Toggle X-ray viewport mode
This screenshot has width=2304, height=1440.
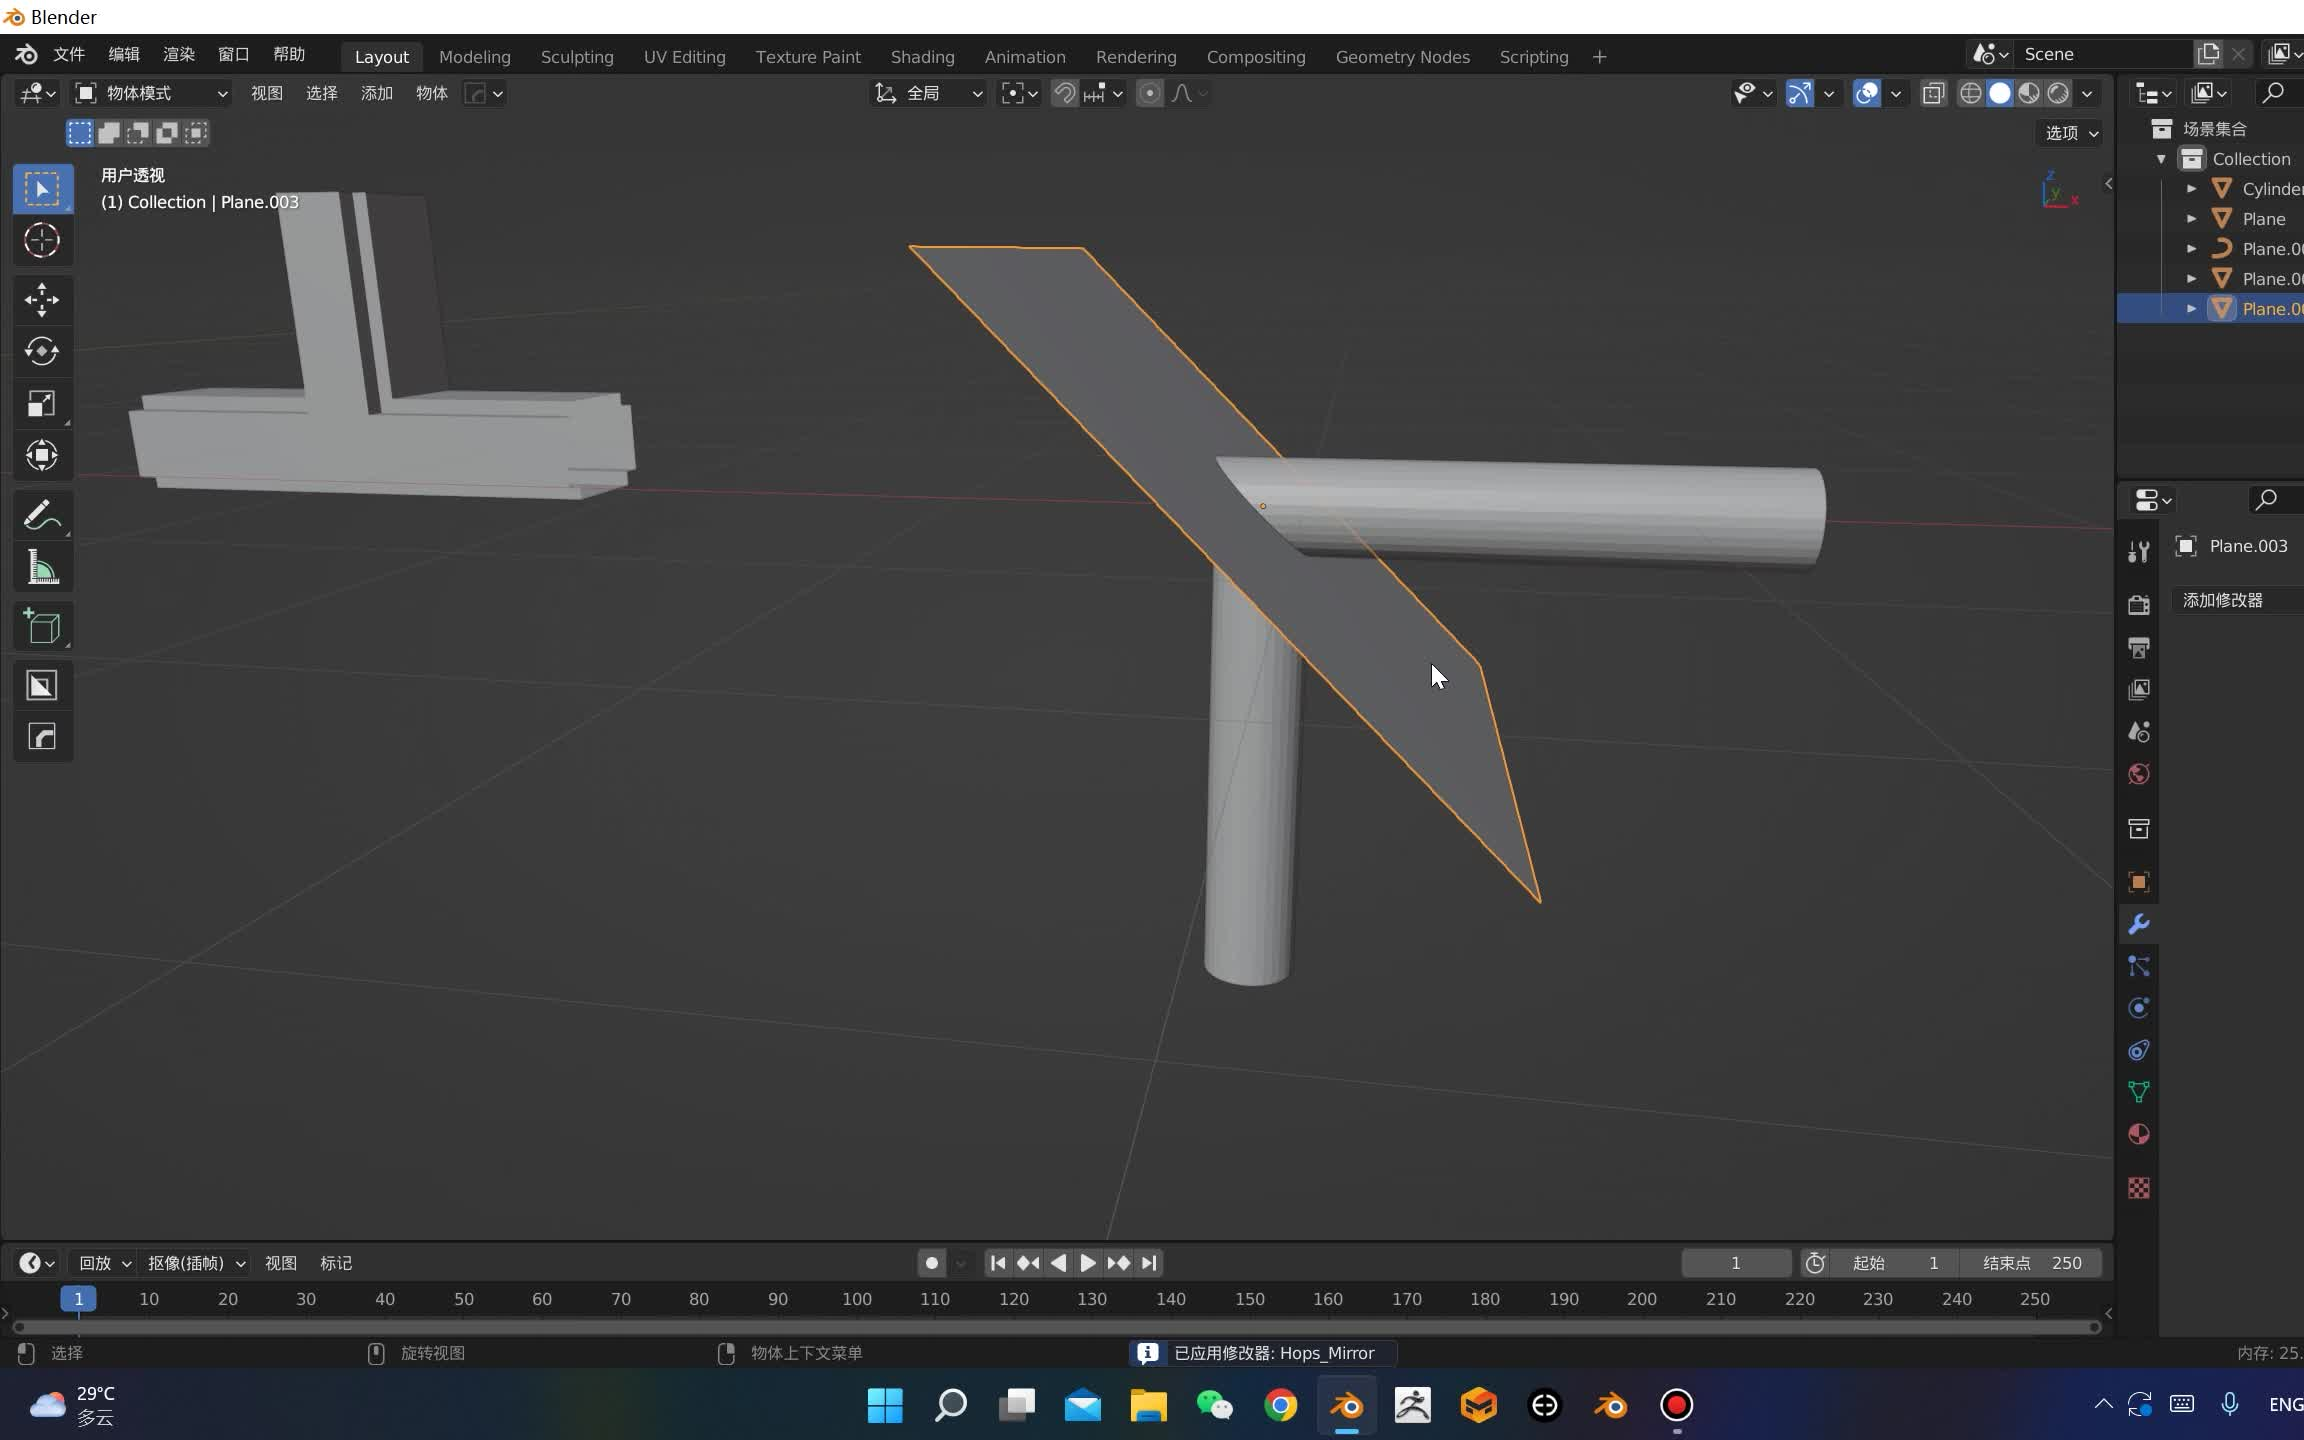[1933, 93]
